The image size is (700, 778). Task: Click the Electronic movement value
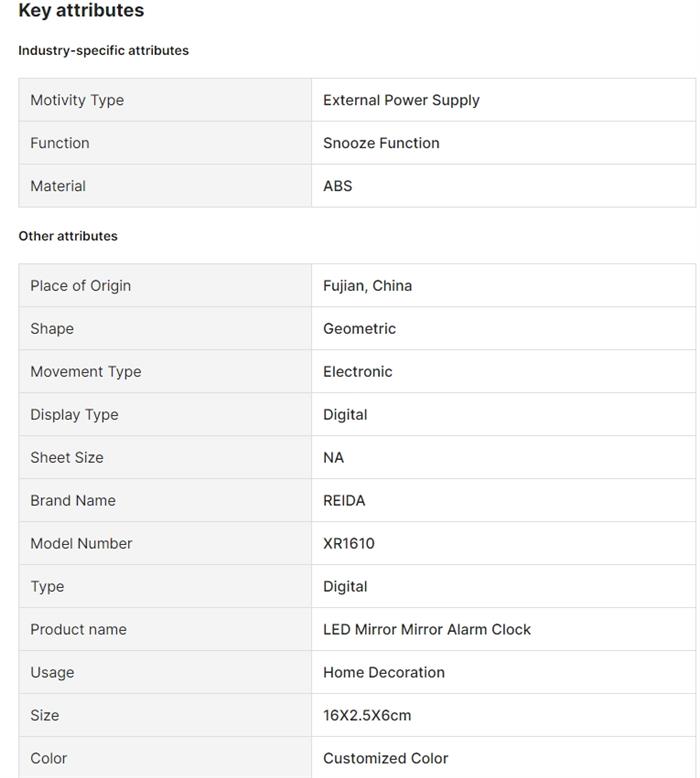(x=357, y=372)
